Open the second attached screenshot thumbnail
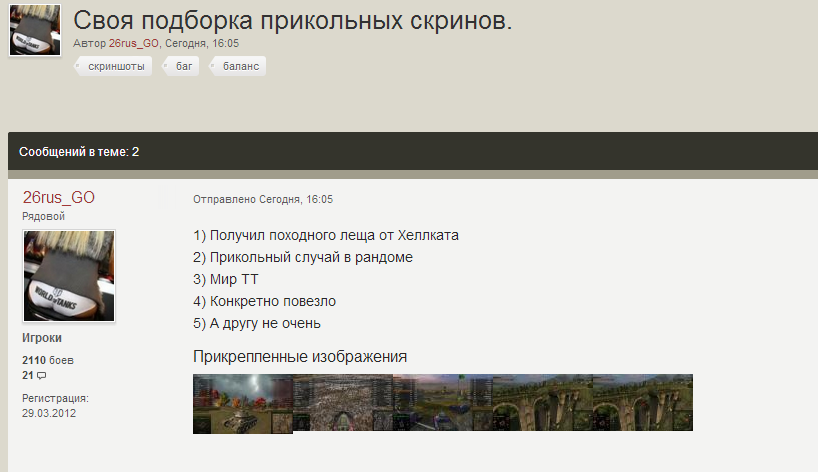The width and height of the screenshot is (818, 472). [x=343, y=402]
